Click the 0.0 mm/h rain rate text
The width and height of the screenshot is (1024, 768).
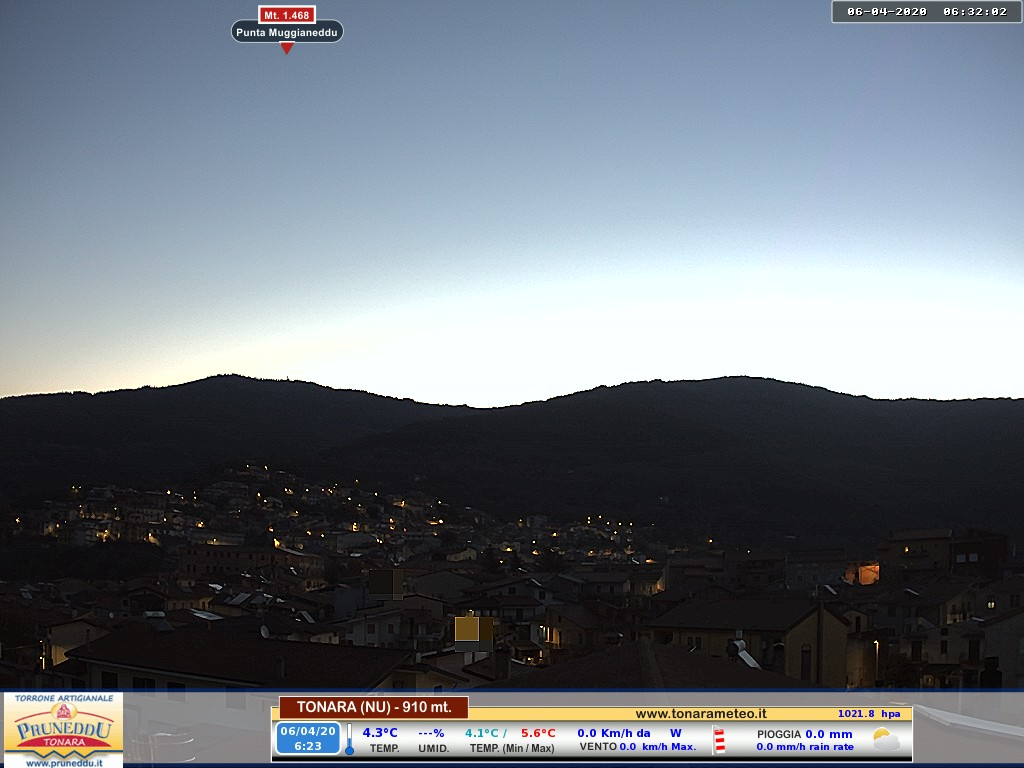tap(805, 746)
